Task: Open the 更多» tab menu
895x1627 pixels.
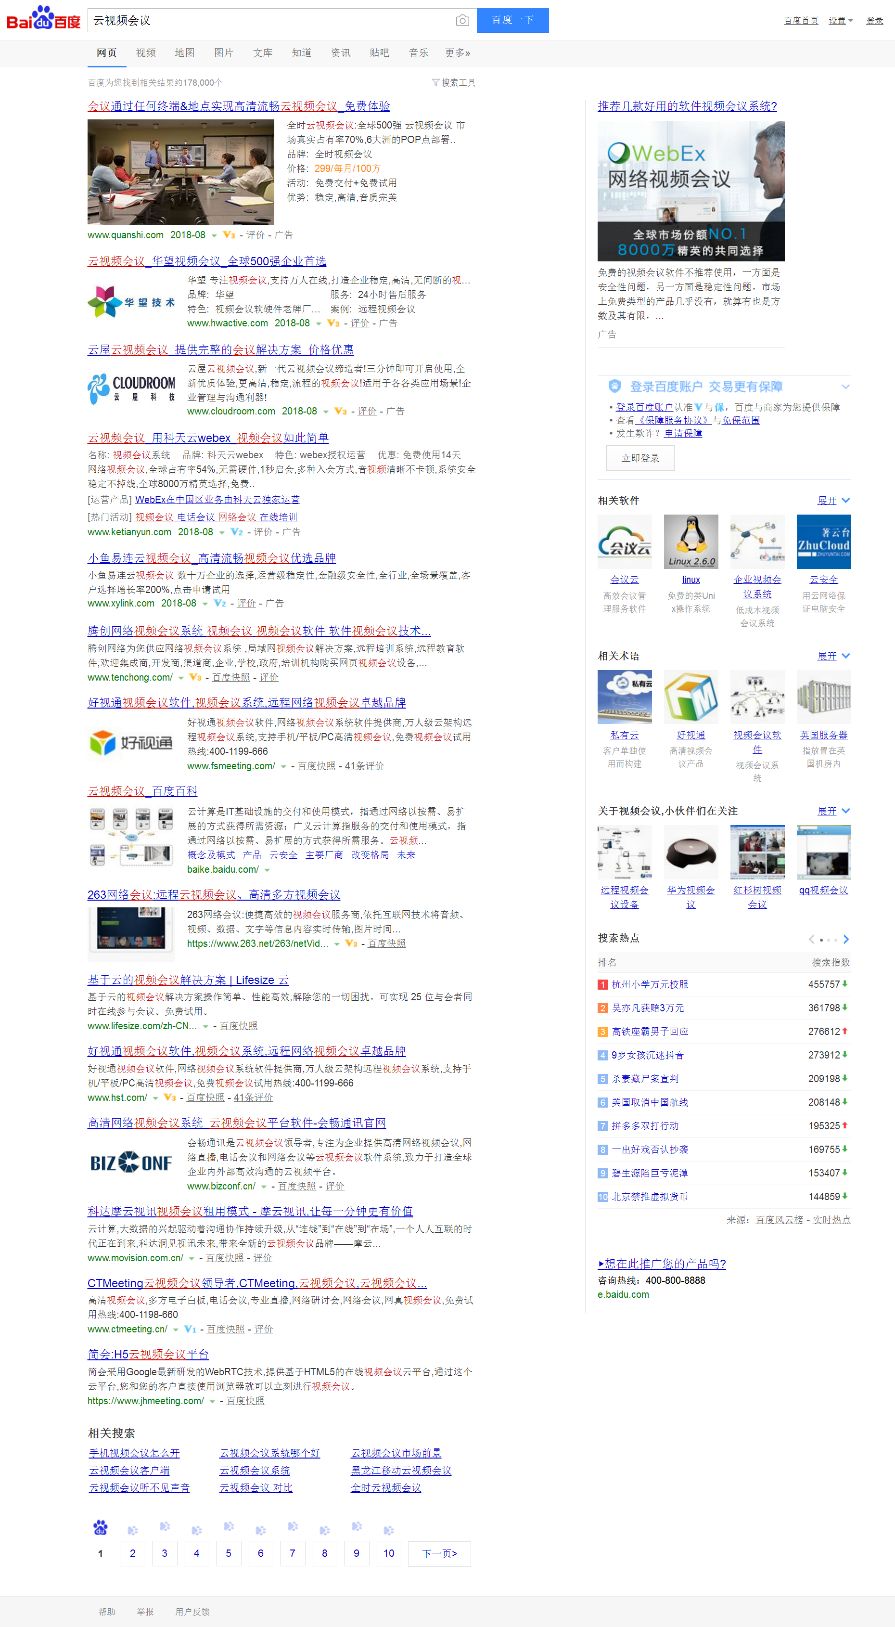Action: (458, 53)
